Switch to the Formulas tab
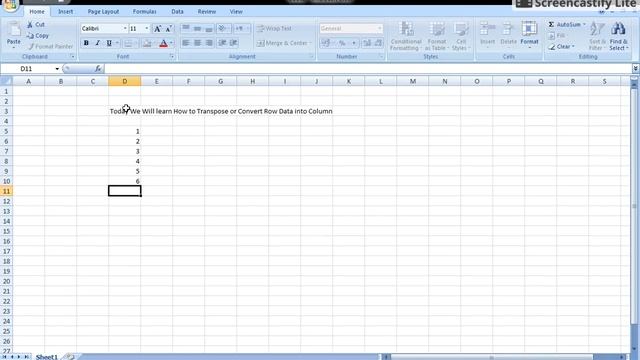Viewport: 640px width, 360px height. point(144,12)
